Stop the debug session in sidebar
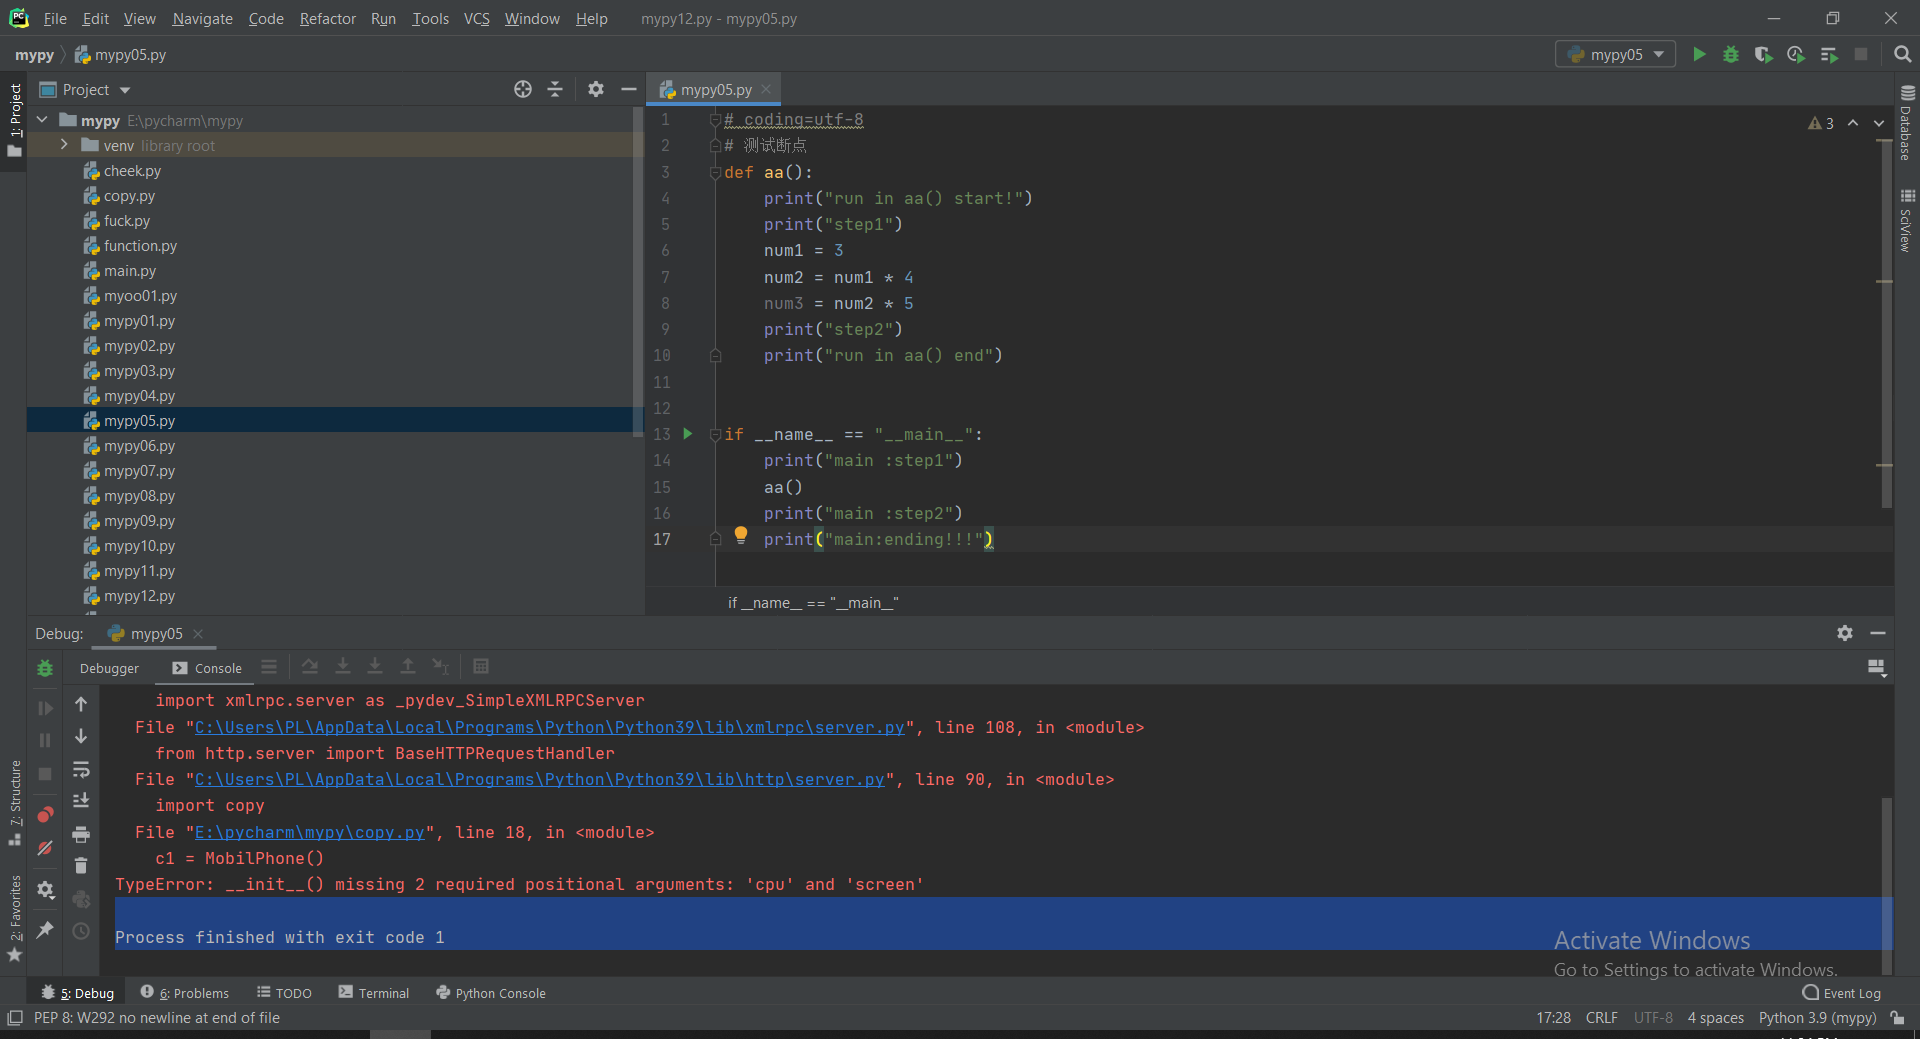1920x1039 pixels. pyautogui.click(x=45, y=774)
